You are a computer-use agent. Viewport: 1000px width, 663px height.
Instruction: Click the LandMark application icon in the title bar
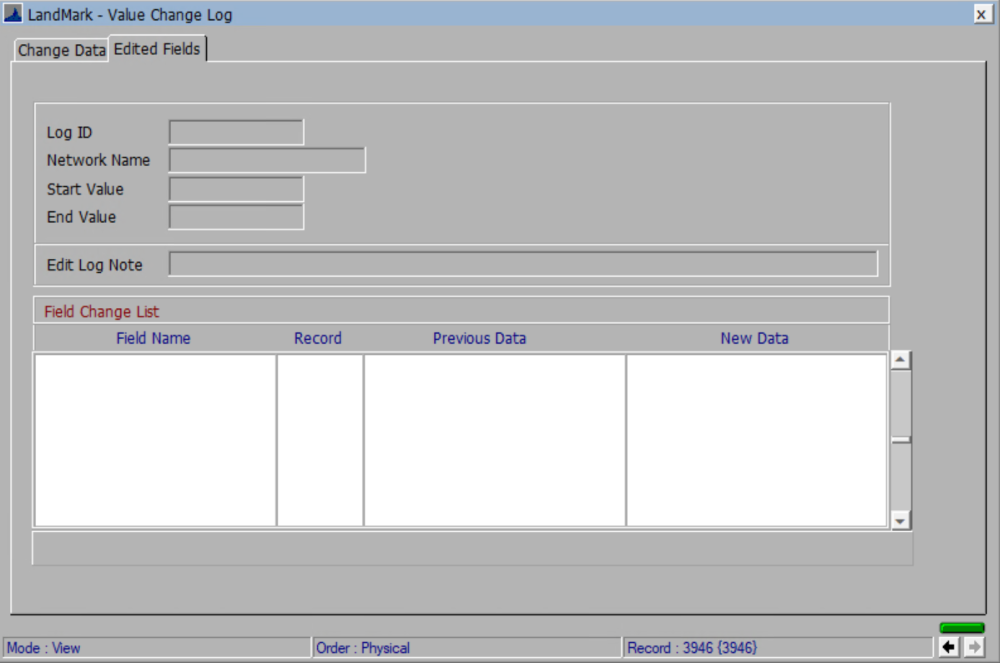pyautogui.click(x=13, y=14)
